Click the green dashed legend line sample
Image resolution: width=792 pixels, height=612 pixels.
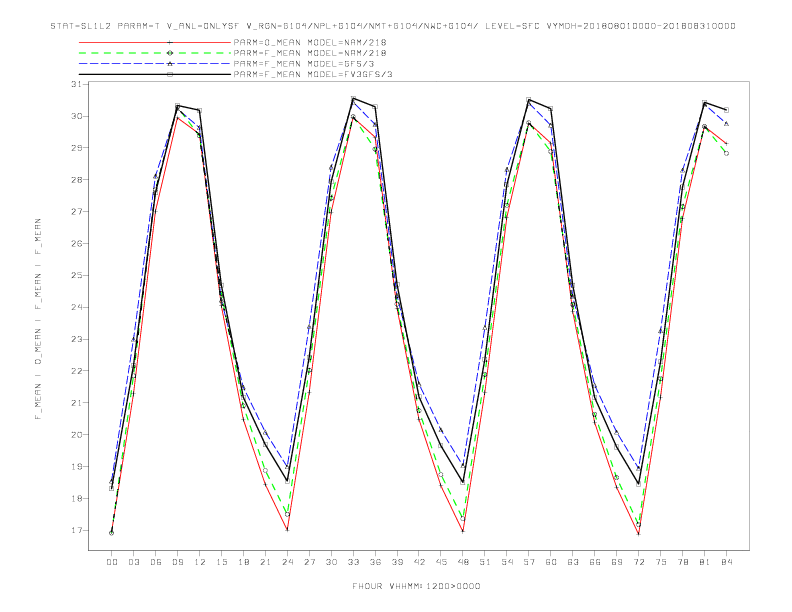(x=155, y=53)
